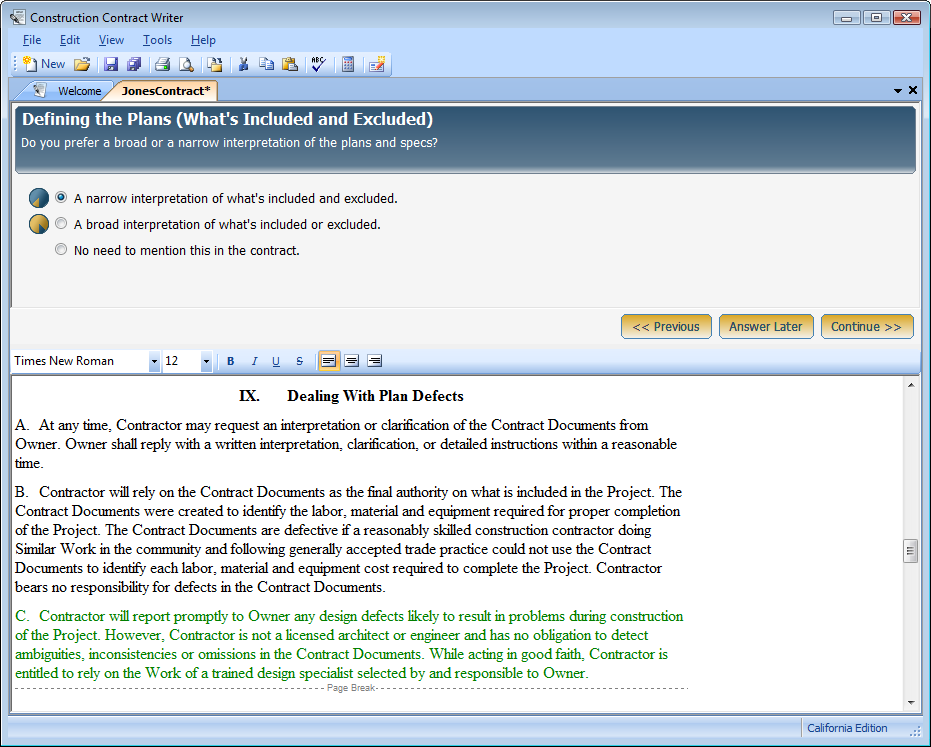Screen dimensions: 931x747
Task: Align text right
Action: coord(375,361)
